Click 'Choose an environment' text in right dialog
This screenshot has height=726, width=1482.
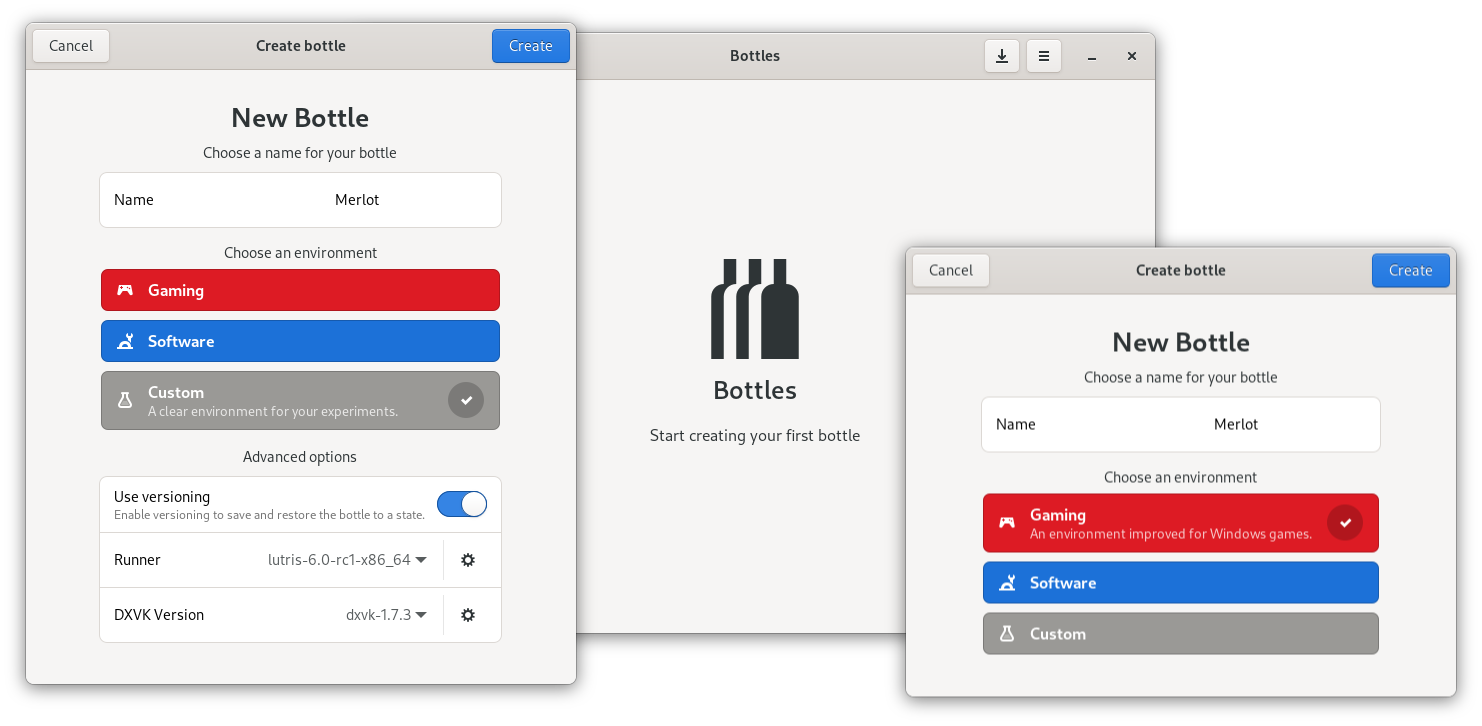1181,477
